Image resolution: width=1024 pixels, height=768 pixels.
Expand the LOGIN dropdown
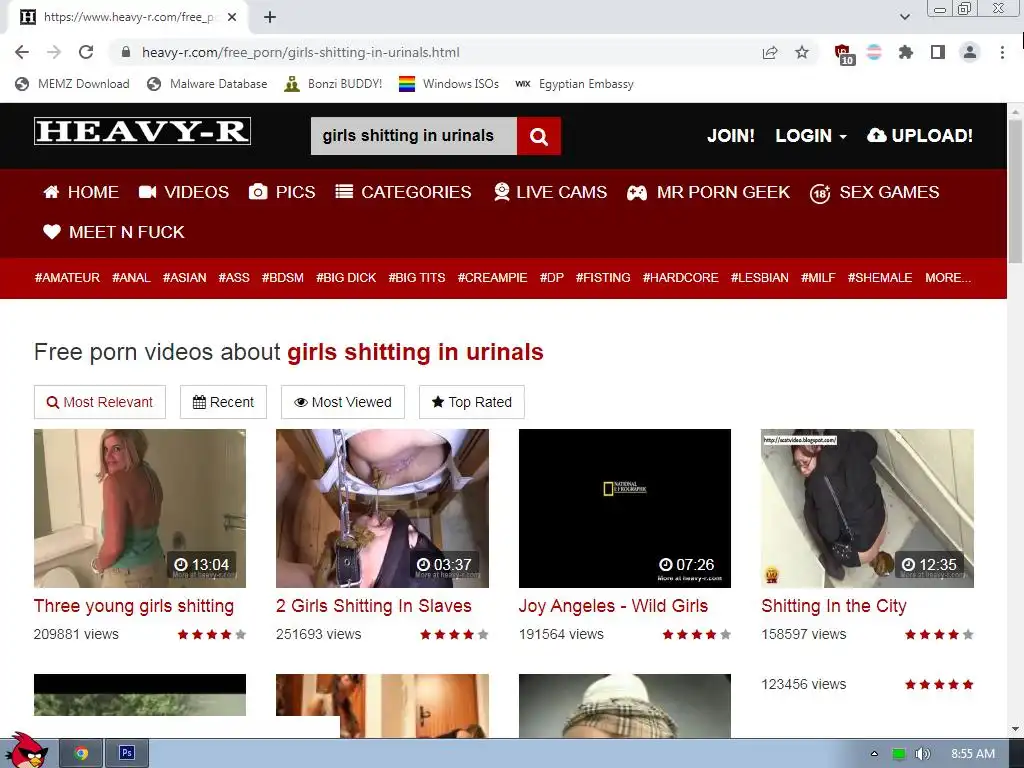tap(810, 136)
